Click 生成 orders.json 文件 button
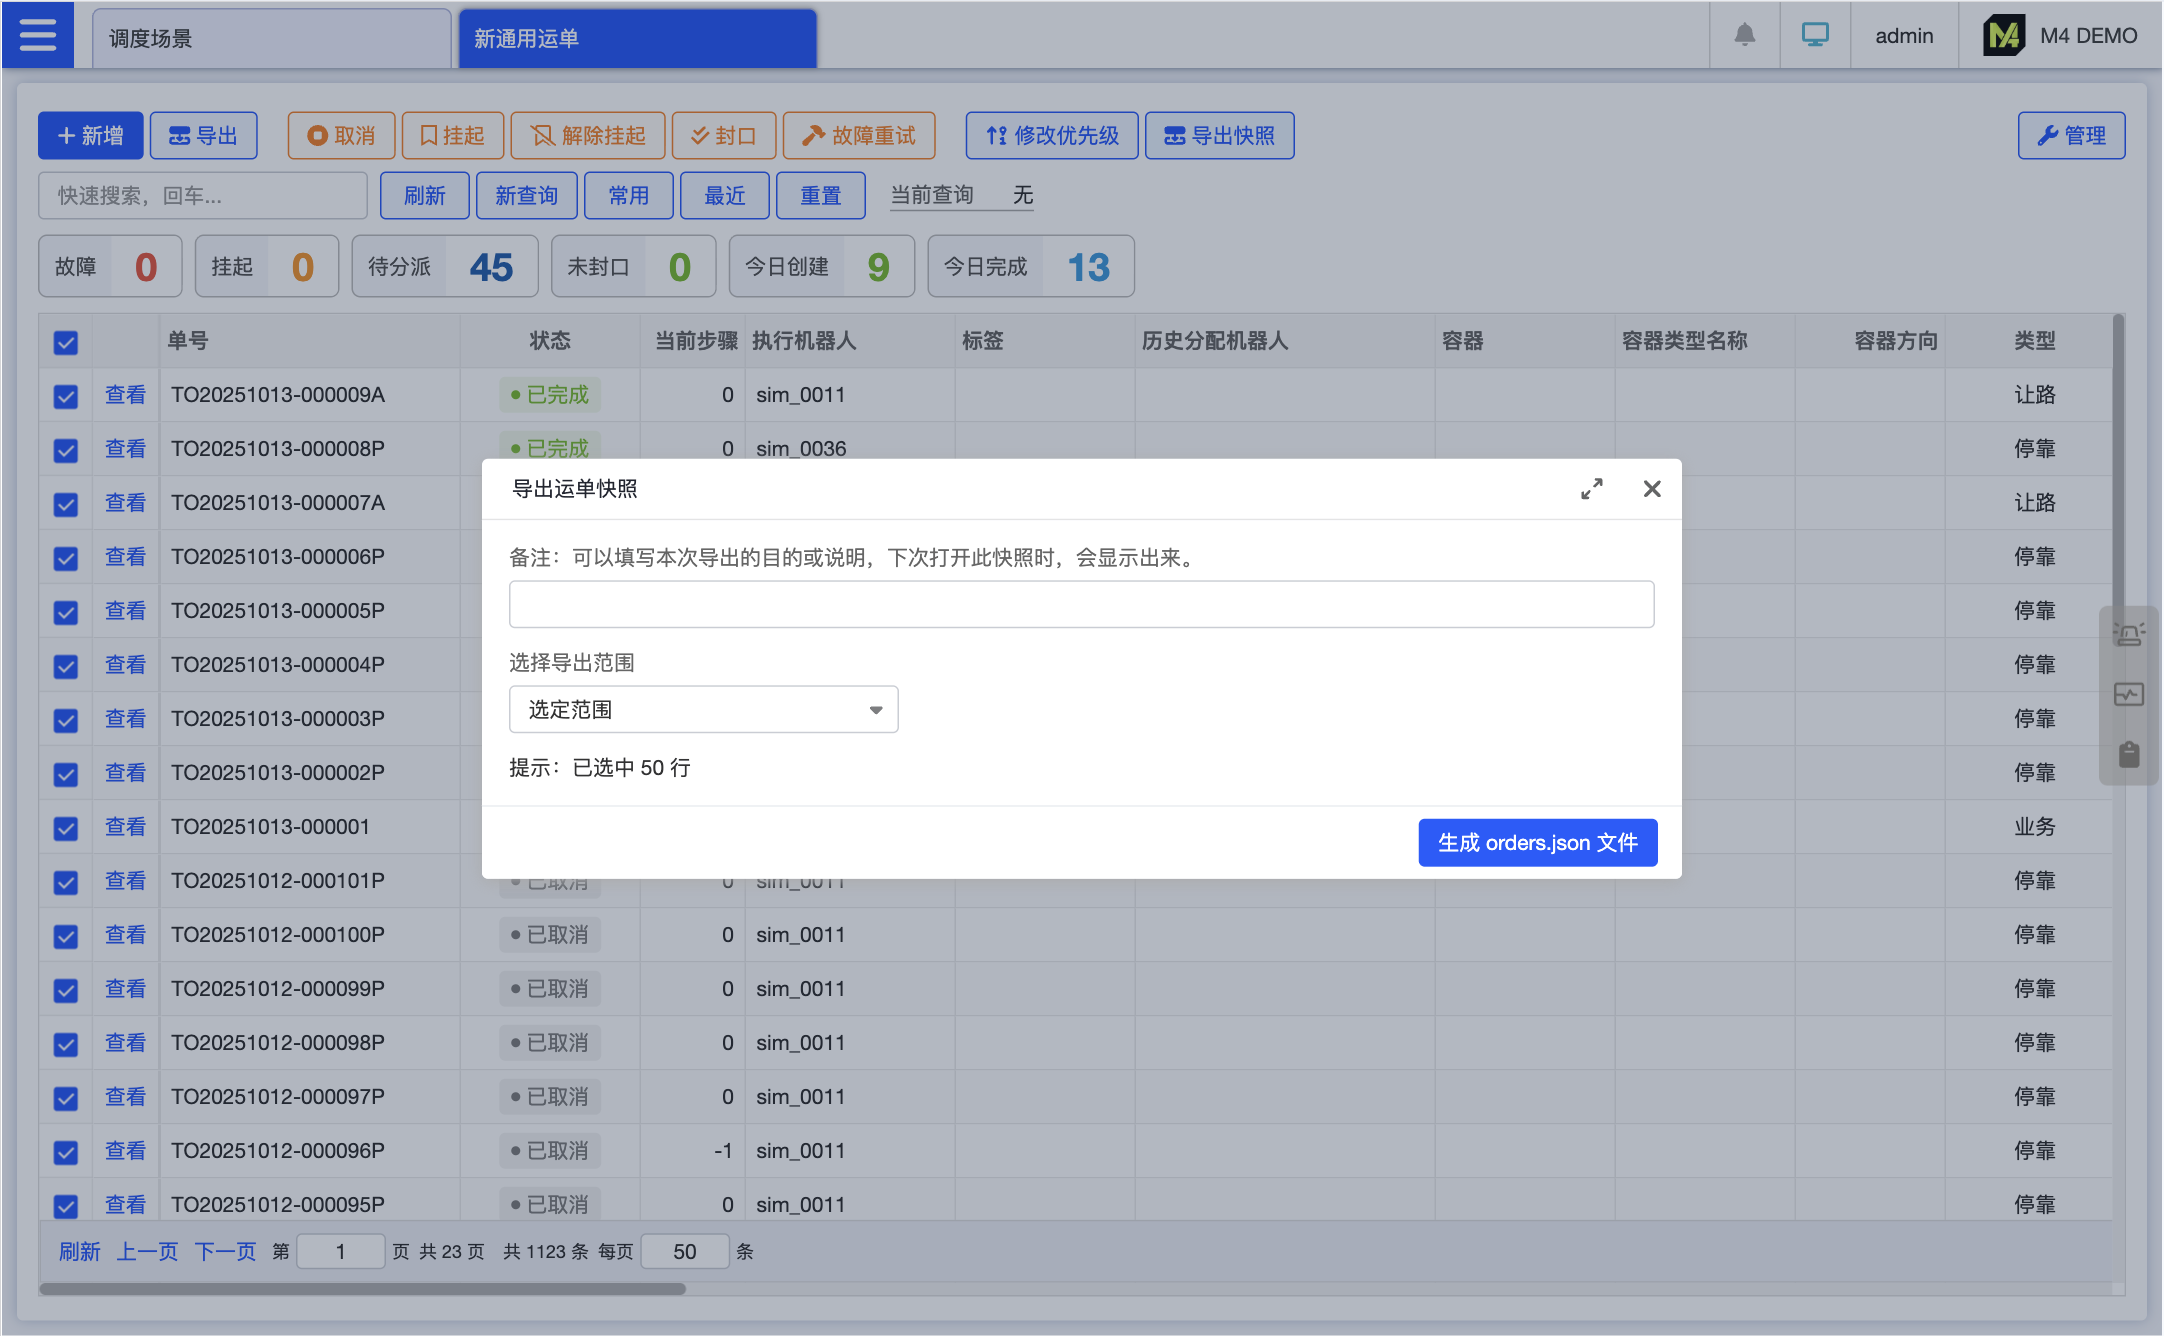 (1537, 843)
